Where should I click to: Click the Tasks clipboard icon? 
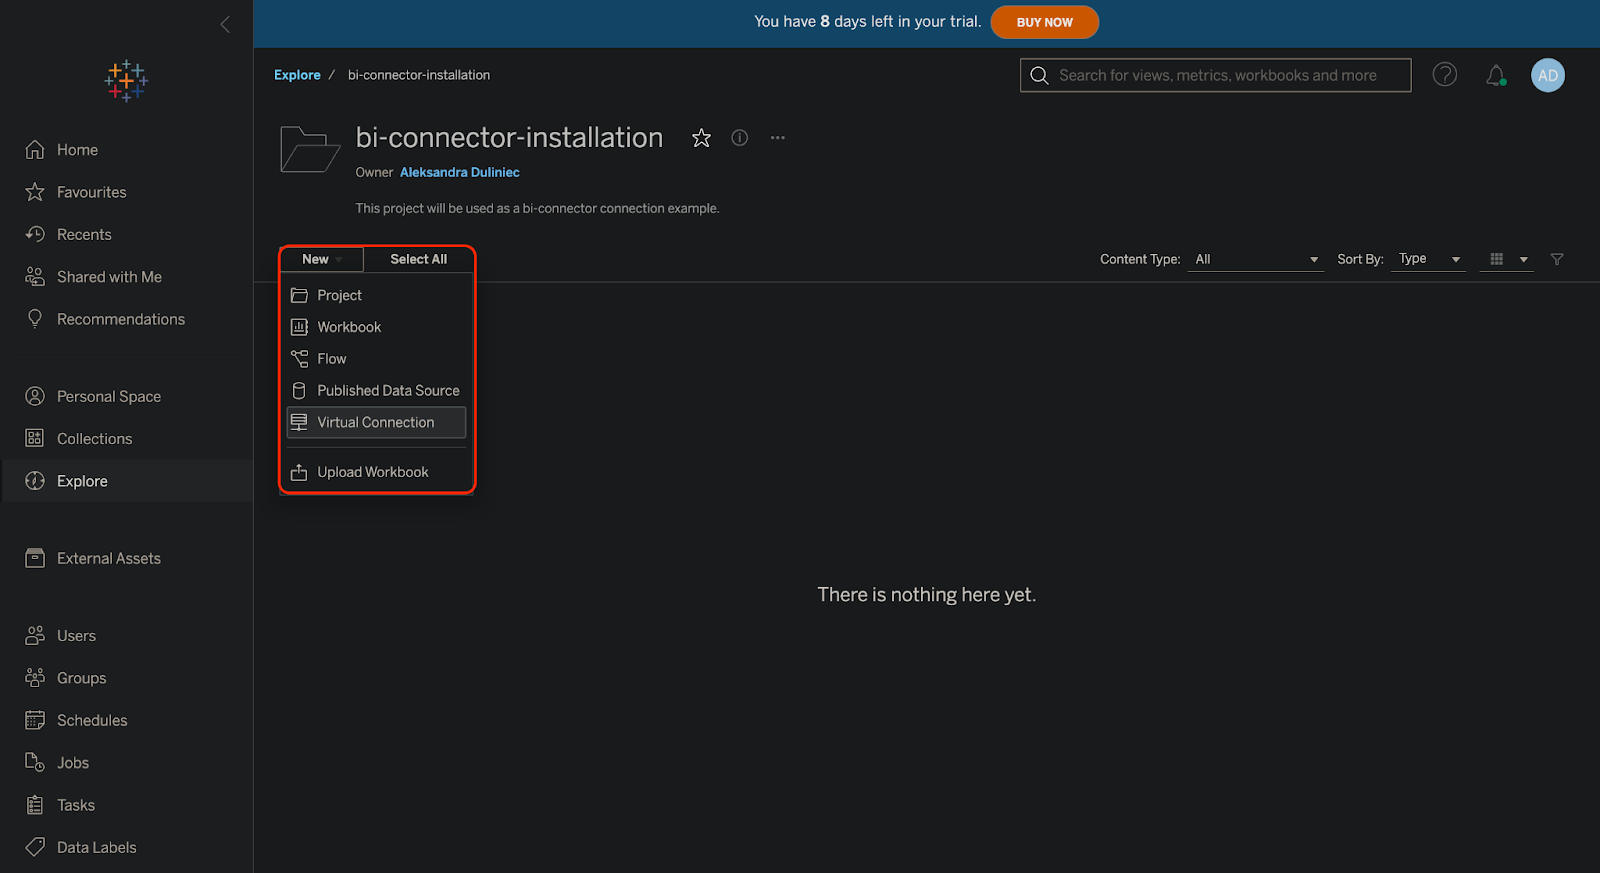click(35, 805)
